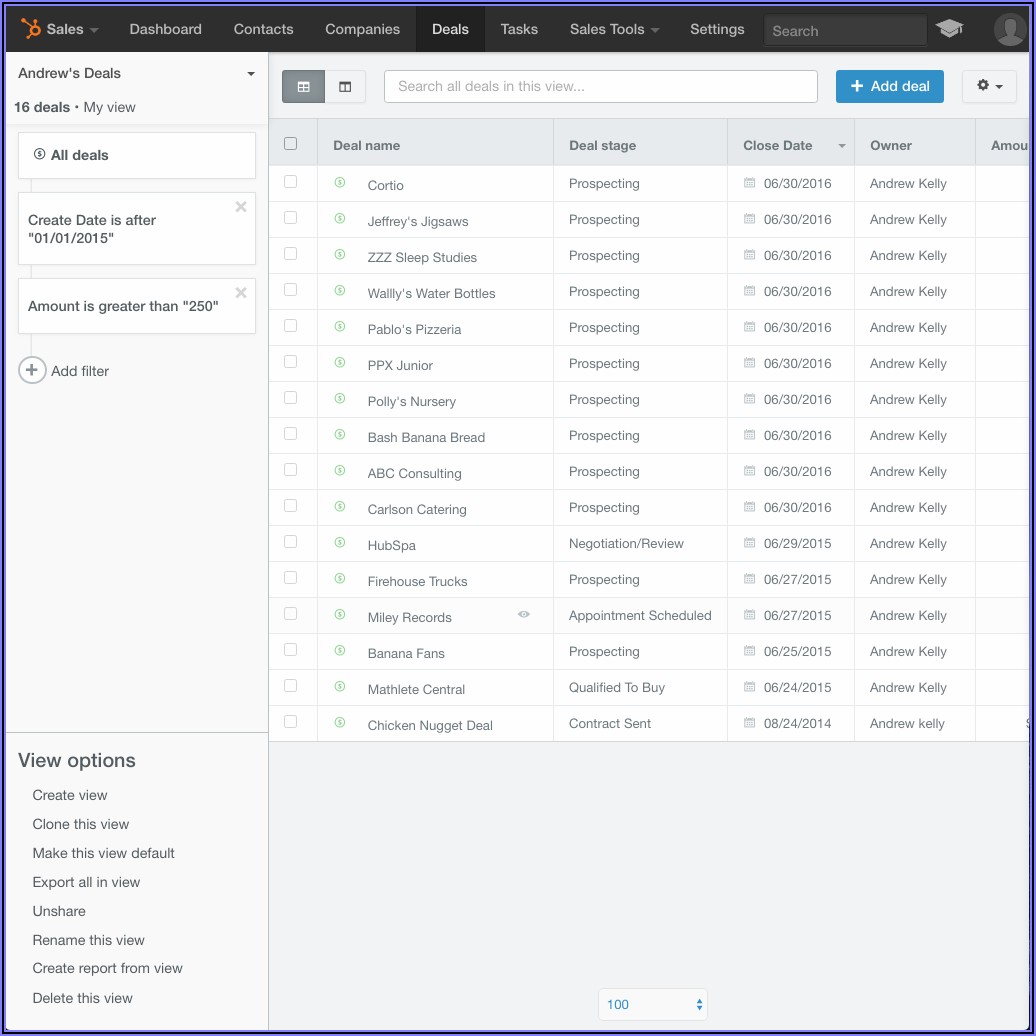Click inside the deals search field

(x=600, y=86)
